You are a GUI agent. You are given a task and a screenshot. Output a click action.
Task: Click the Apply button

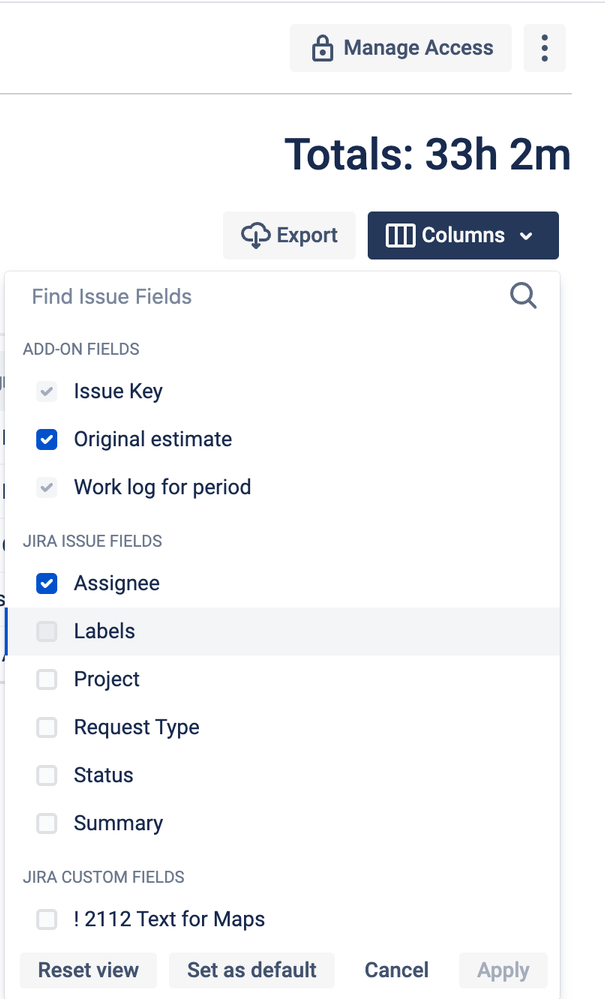click(x=503, y=970)
